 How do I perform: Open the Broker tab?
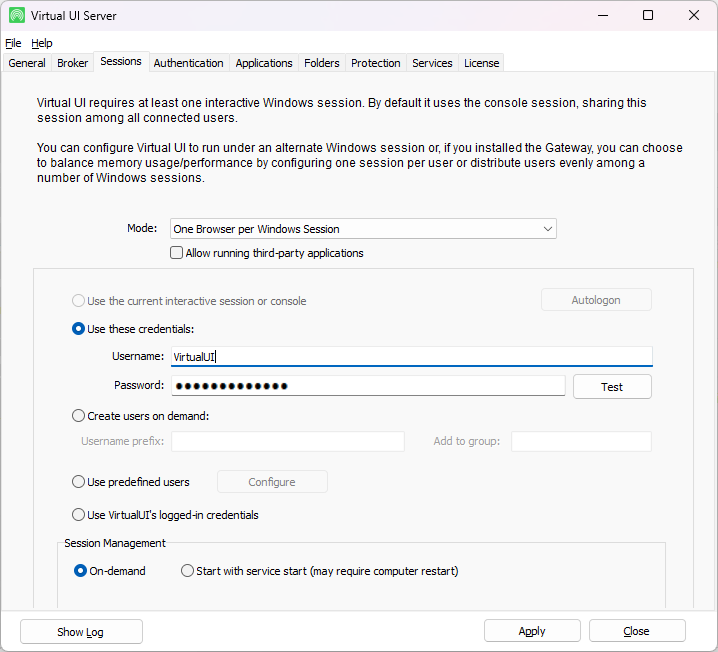tap(73, 63)
